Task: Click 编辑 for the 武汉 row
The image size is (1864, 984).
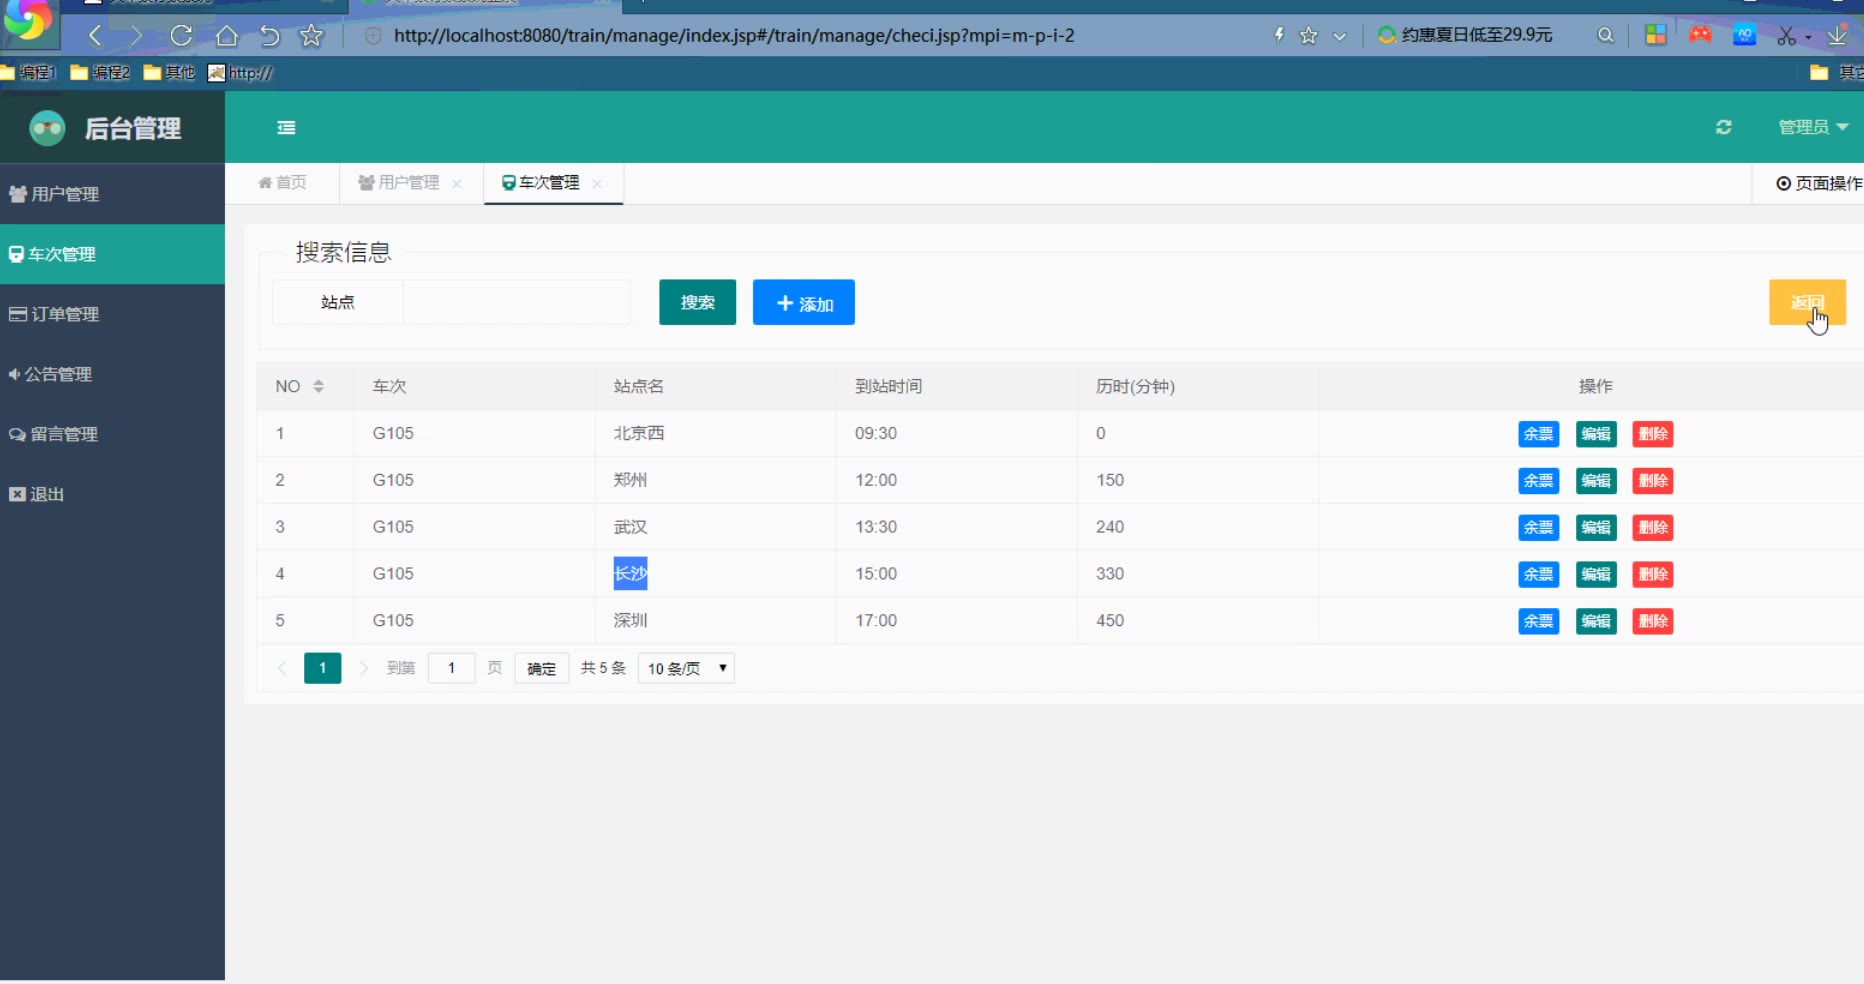Action: pos(1596,528)
